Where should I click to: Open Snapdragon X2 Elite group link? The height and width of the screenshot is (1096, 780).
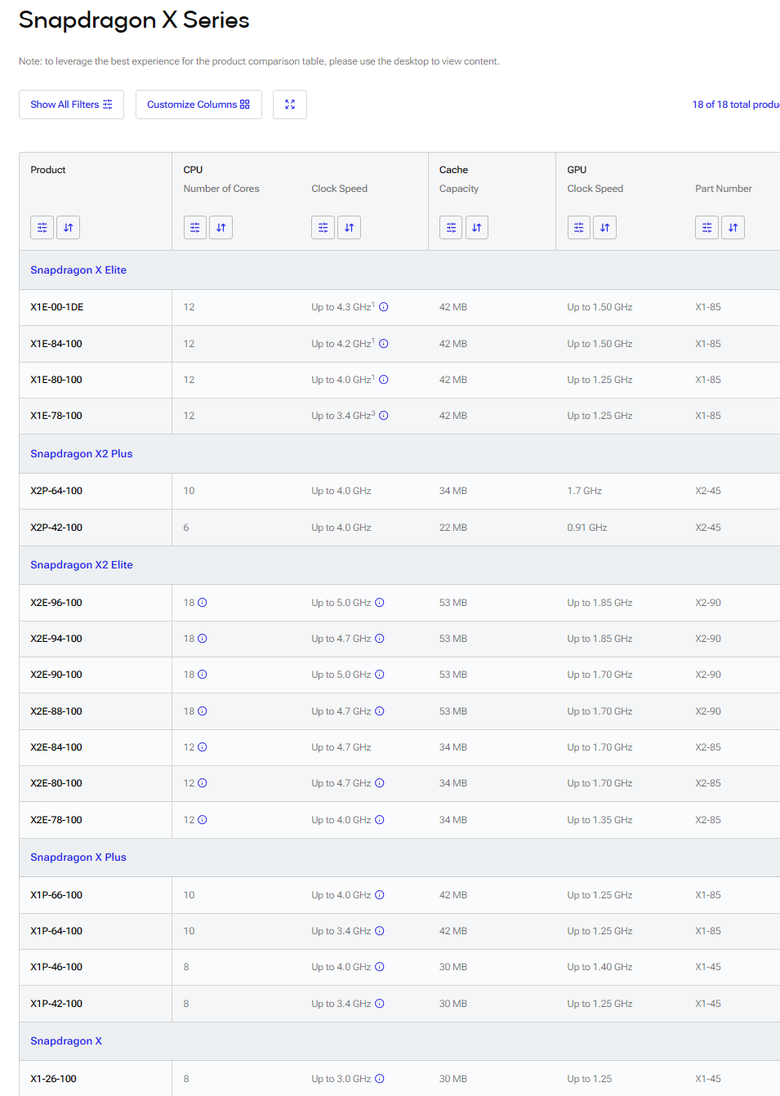[x=81, y=565]
